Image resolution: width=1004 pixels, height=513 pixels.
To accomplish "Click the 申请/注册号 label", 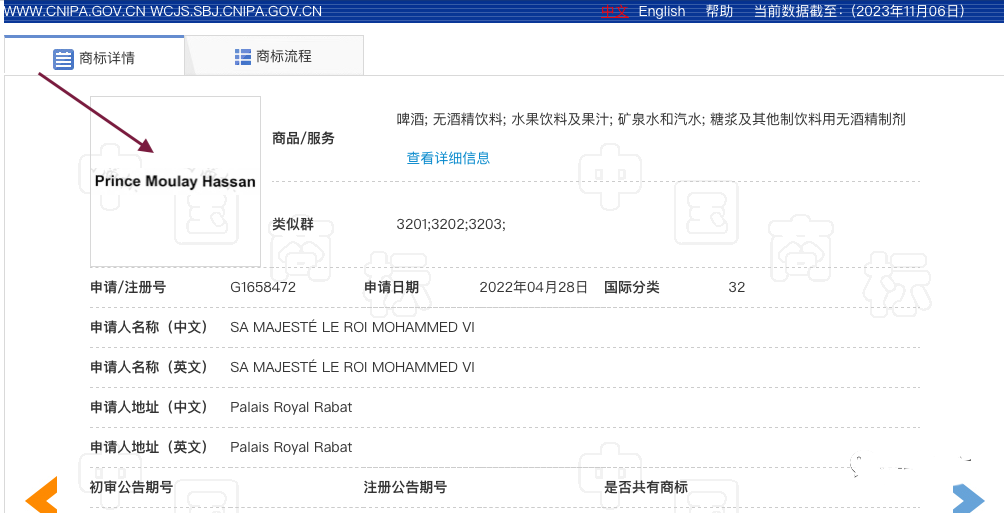I will click(128, 288).
